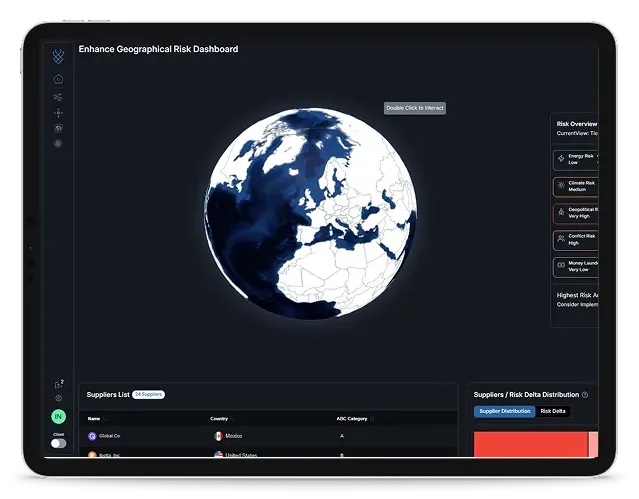Open the distribution help question-mark icon
The image size is (639, 499).
coord(585,395)
